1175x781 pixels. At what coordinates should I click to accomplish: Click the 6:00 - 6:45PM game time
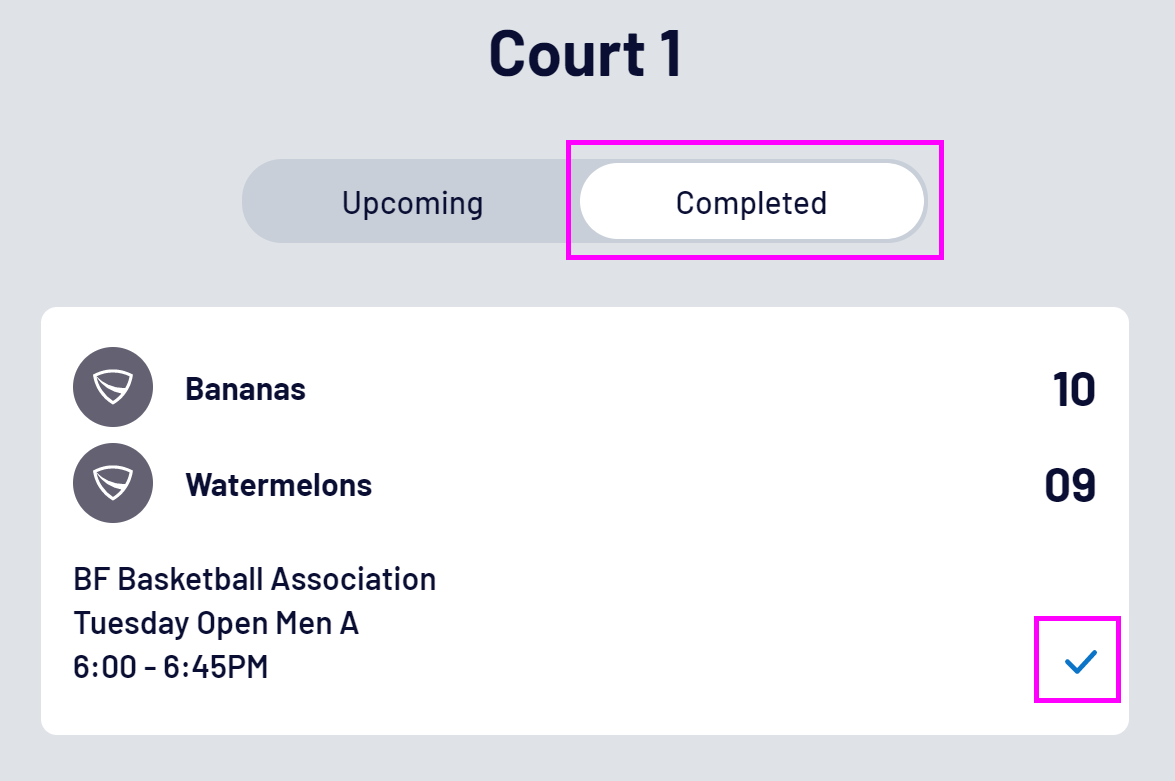[x=171, y=667]
